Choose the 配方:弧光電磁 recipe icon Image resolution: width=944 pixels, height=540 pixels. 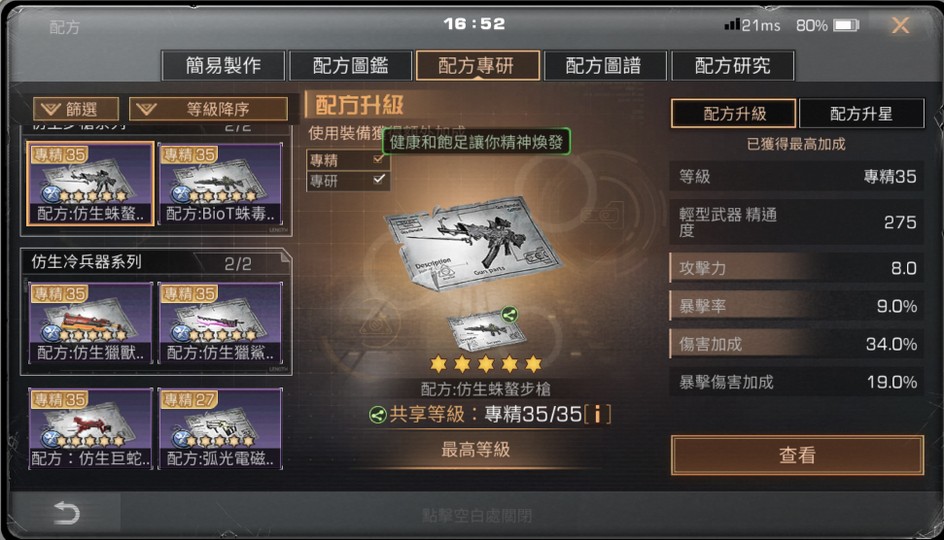[x=220, y=429]
